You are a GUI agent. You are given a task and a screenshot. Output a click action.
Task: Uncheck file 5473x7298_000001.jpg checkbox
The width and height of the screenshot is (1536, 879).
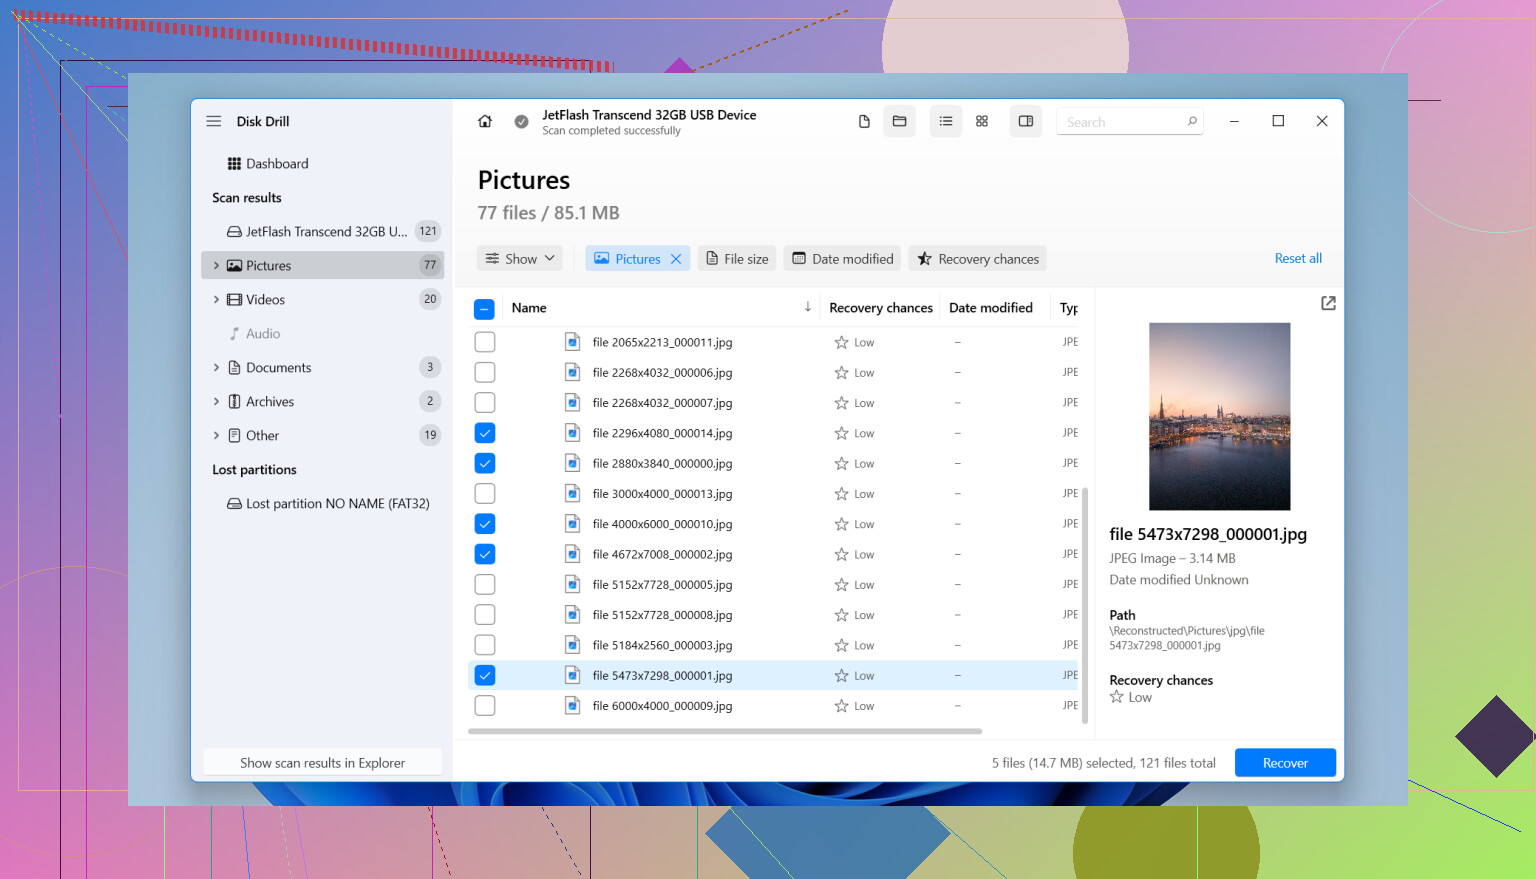485,675
